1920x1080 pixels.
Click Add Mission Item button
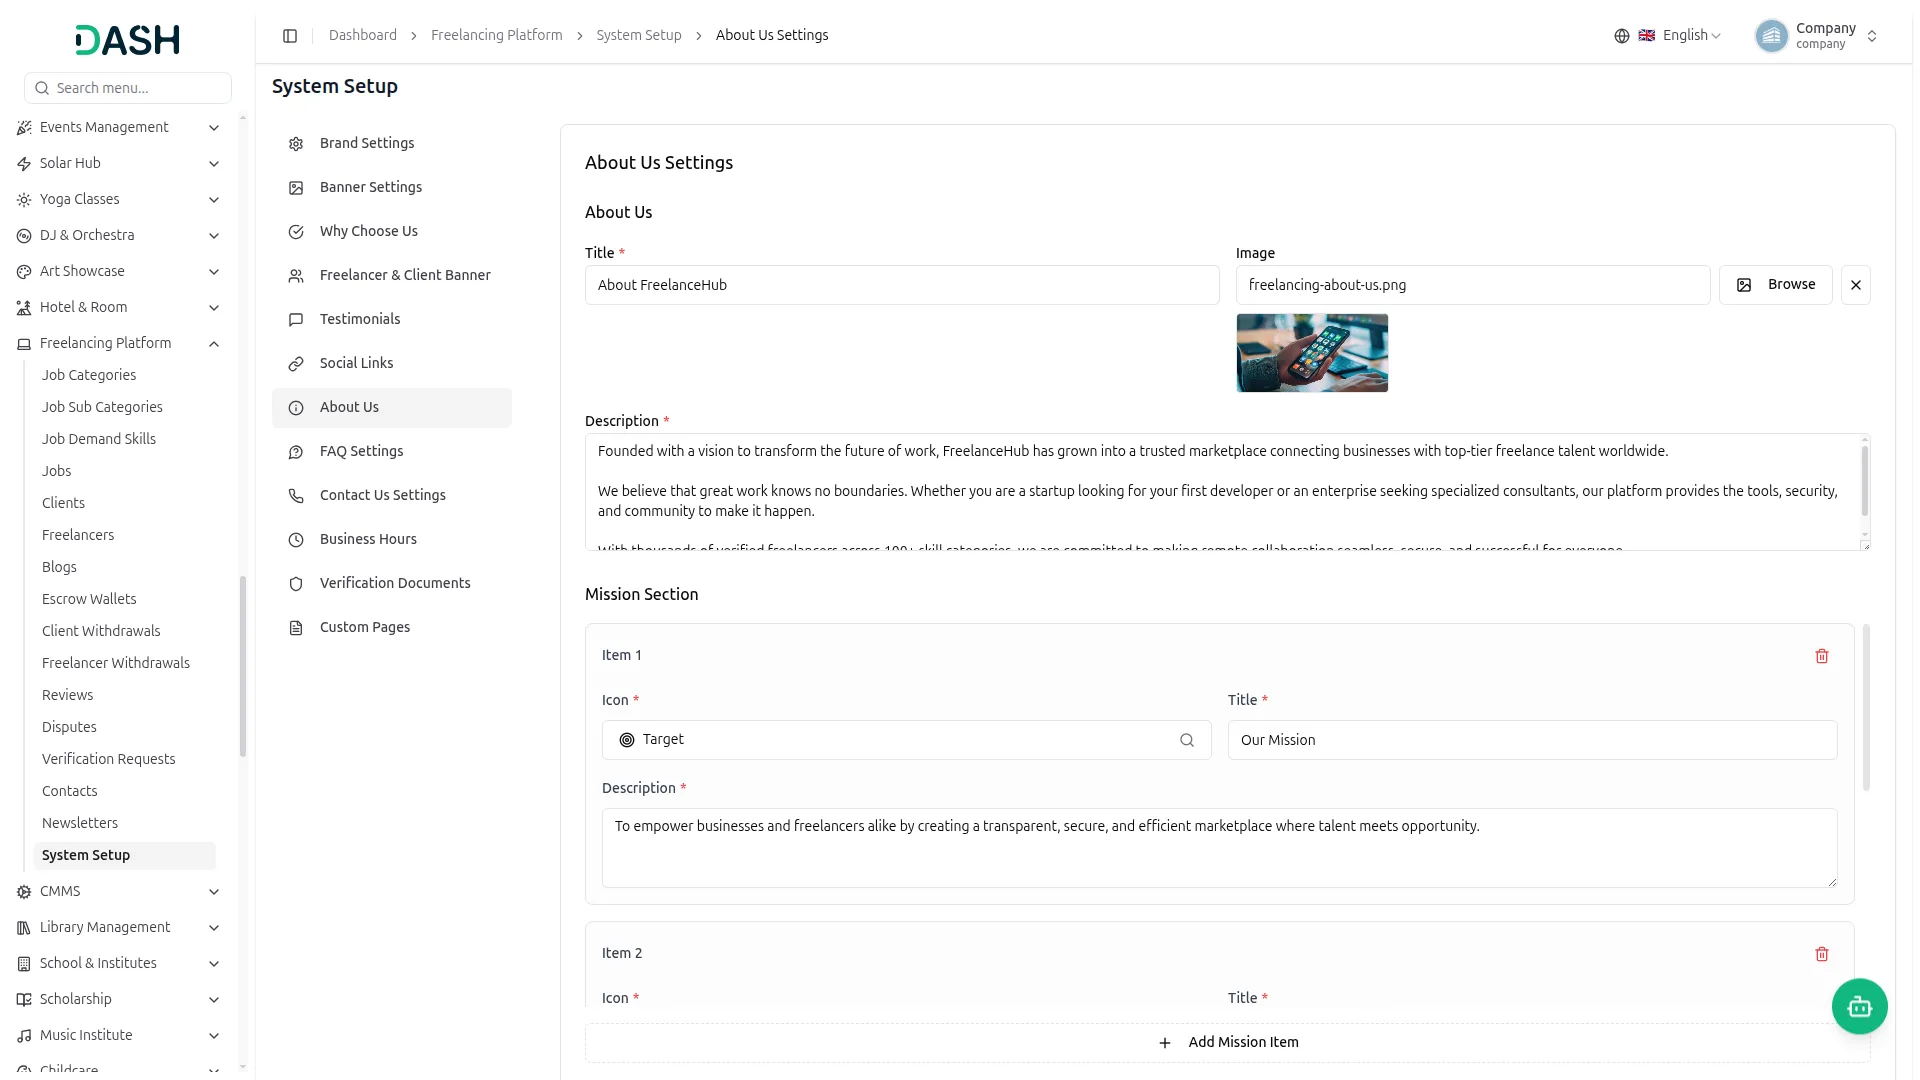pos(1228,1042)
